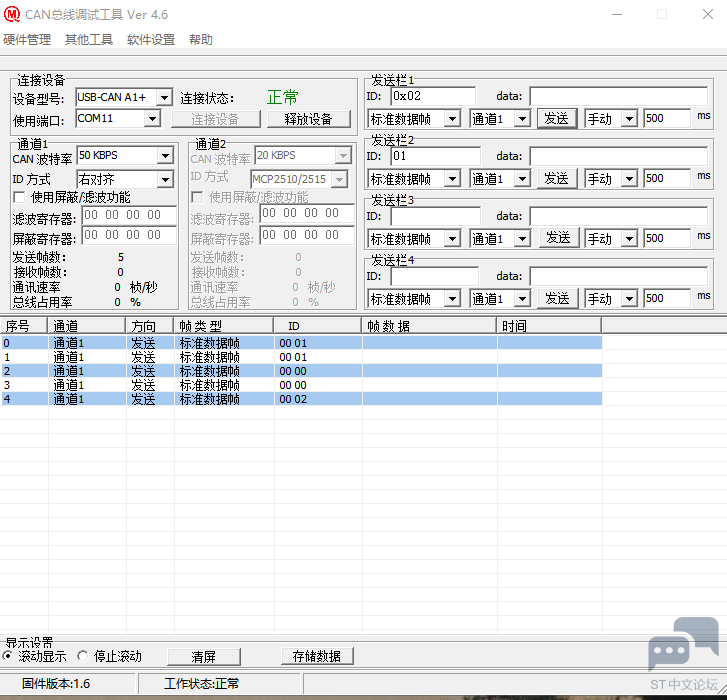Click the 序号 column header
Image resolution: width=727 pixels, height=700 pixels.
[24, 326]
